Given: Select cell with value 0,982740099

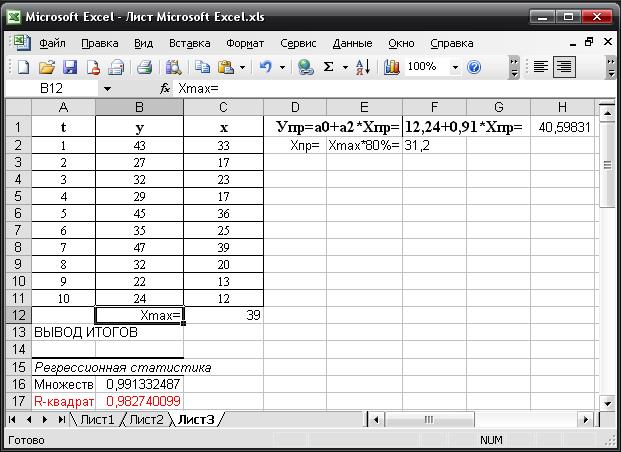Looking at the screenshot, I should pos(139,401).
